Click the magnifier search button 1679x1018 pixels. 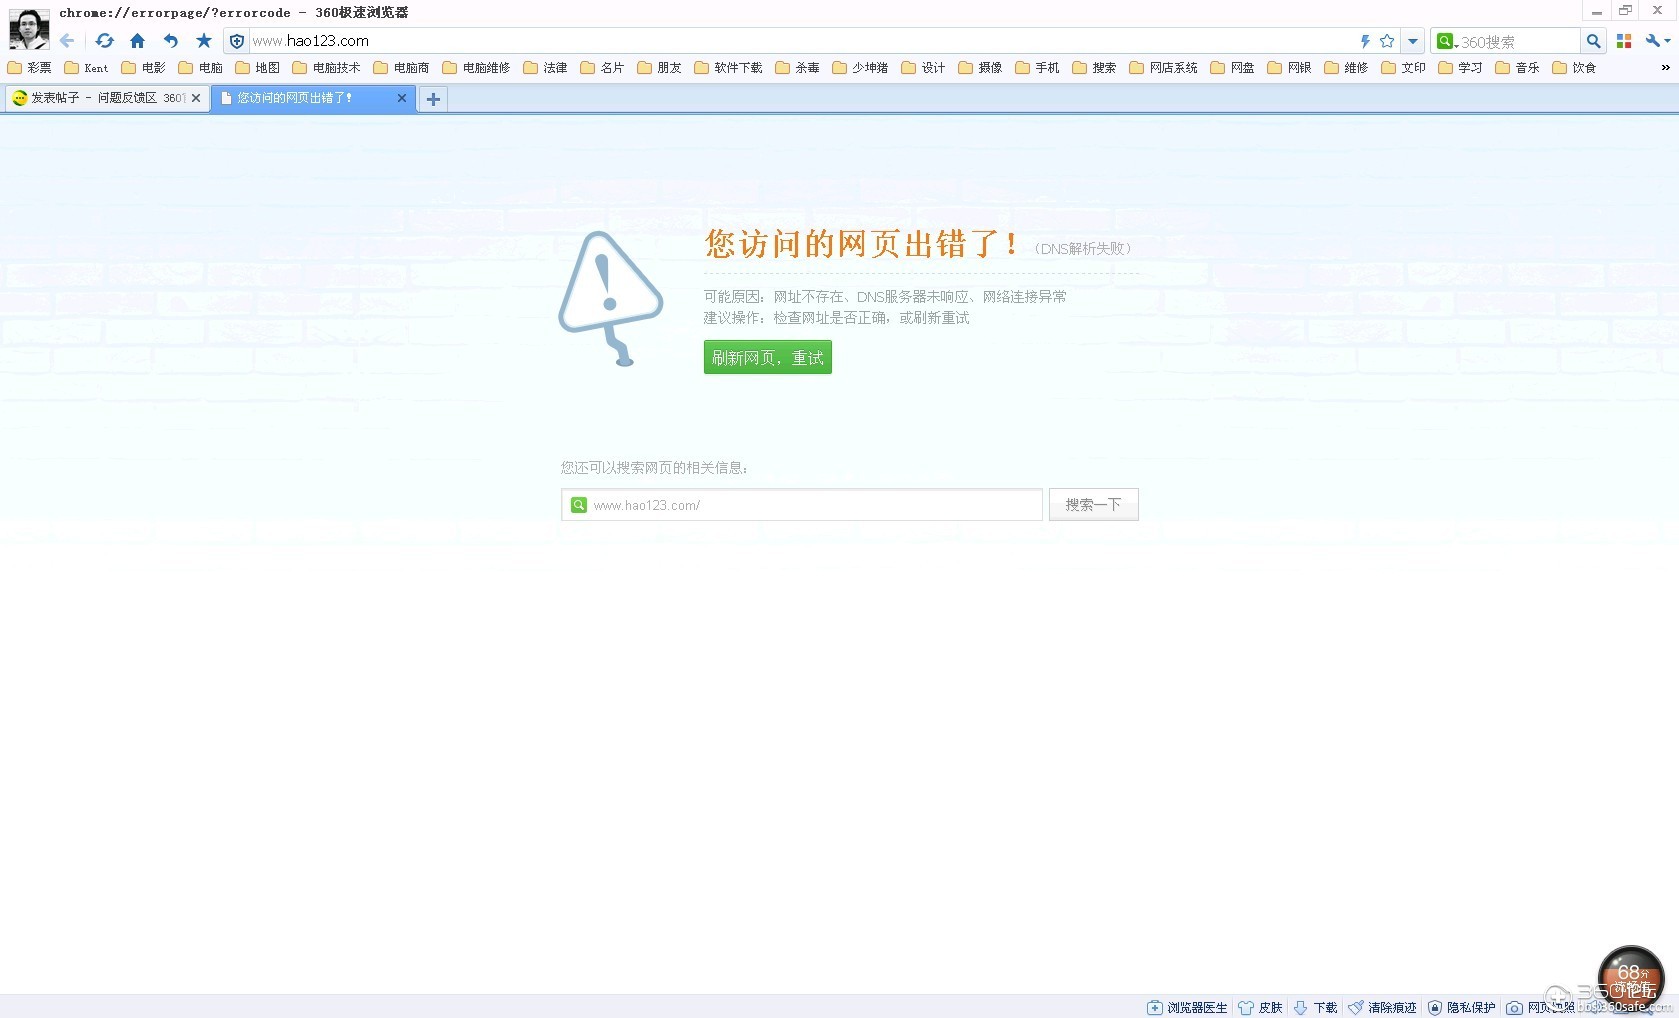click(x=1594, y=41)
